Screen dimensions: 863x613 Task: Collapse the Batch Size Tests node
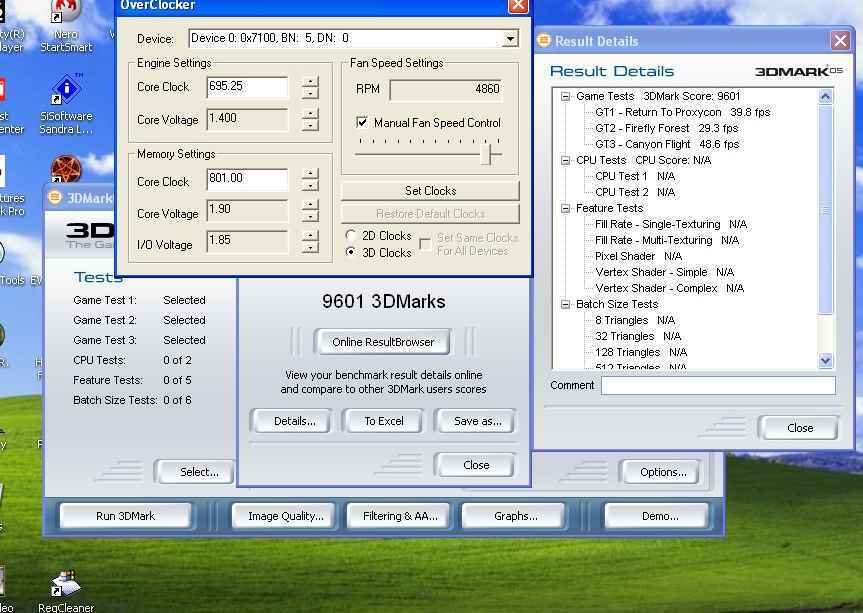pyautogui.click(x=566, y=305)
